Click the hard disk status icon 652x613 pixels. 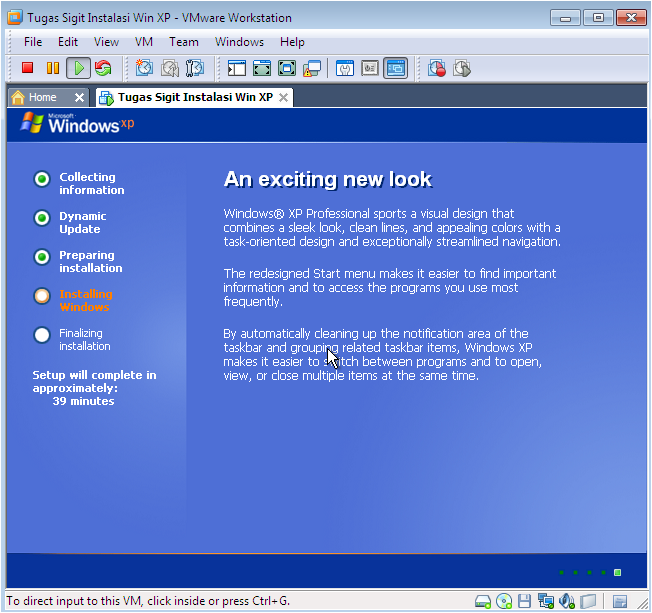point(483,601)
